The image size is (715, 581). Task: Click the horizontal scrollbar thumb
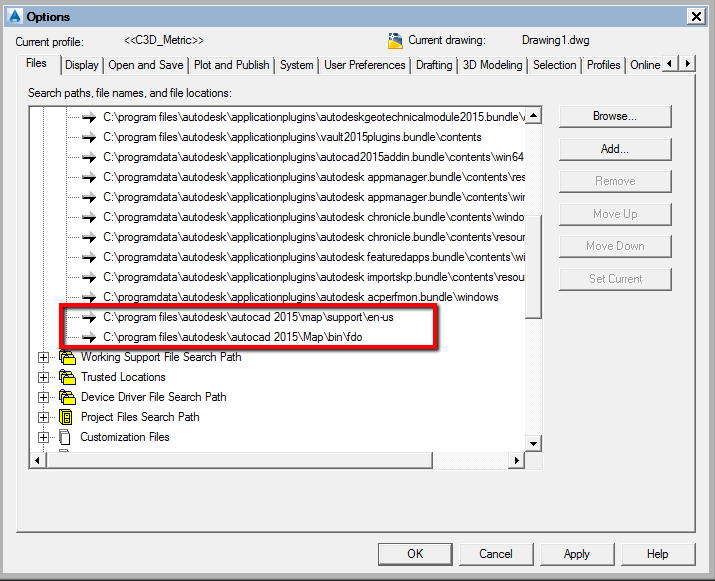point(239,461)
